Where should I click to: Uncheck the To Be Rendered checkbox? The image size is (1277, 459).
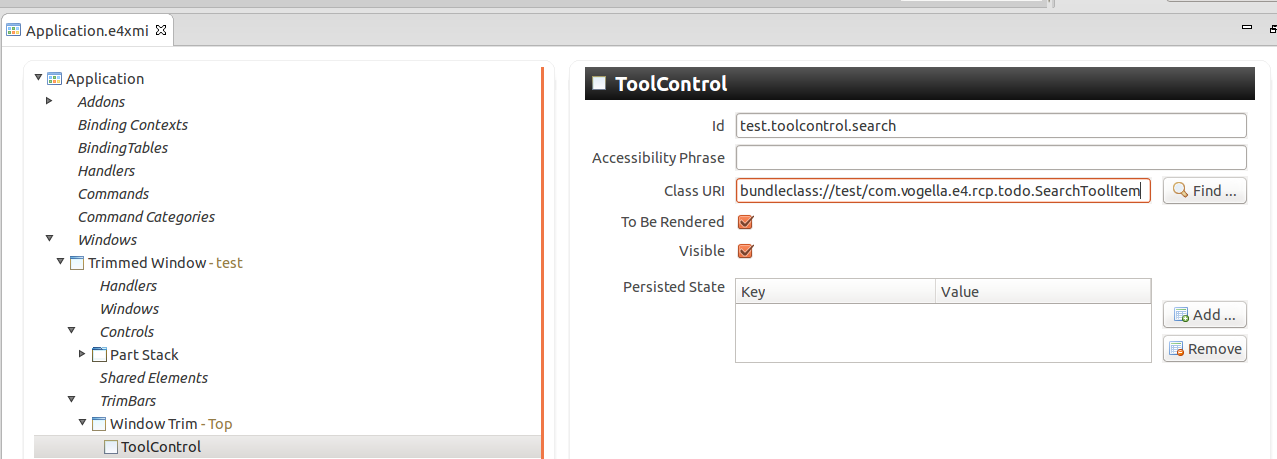745,222
